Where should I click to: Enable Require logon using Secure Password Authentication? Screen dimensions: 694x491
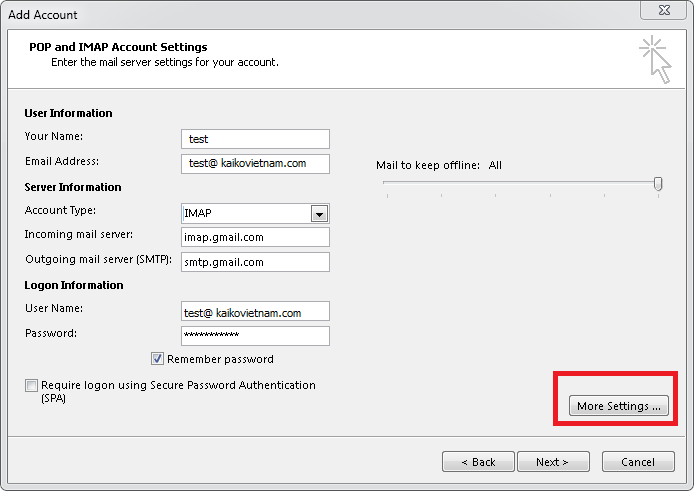tap(32, 386)
